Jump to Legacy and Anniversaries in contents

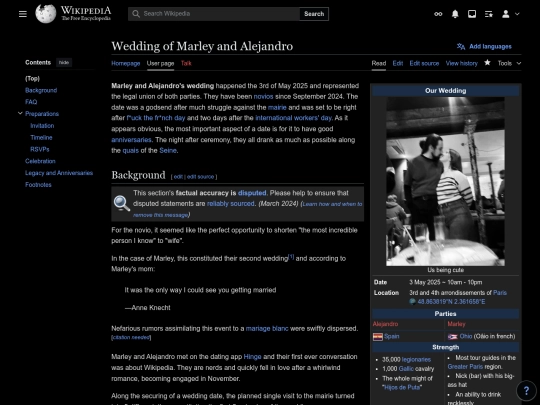coord(59,173)
